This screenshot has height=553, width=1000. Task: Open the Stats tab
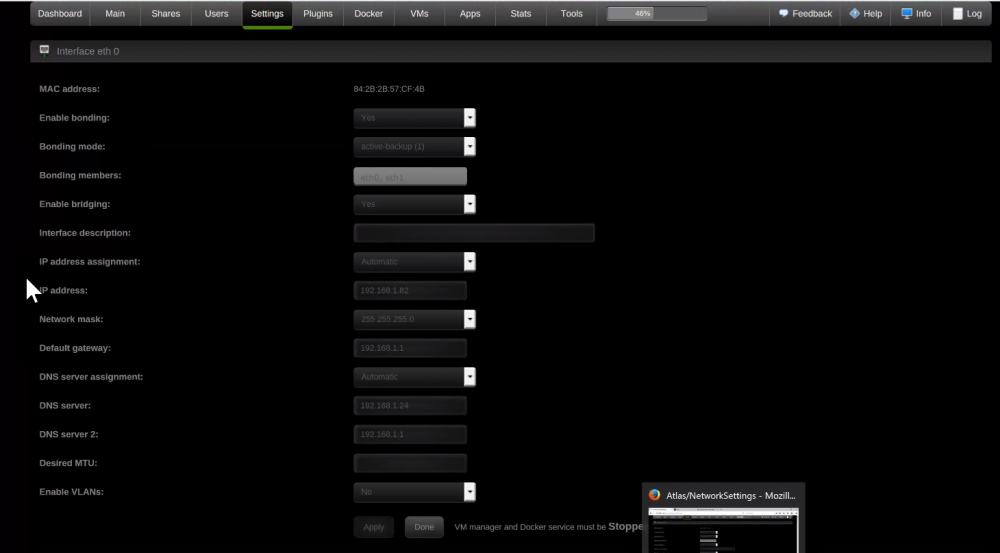[520, 13]
